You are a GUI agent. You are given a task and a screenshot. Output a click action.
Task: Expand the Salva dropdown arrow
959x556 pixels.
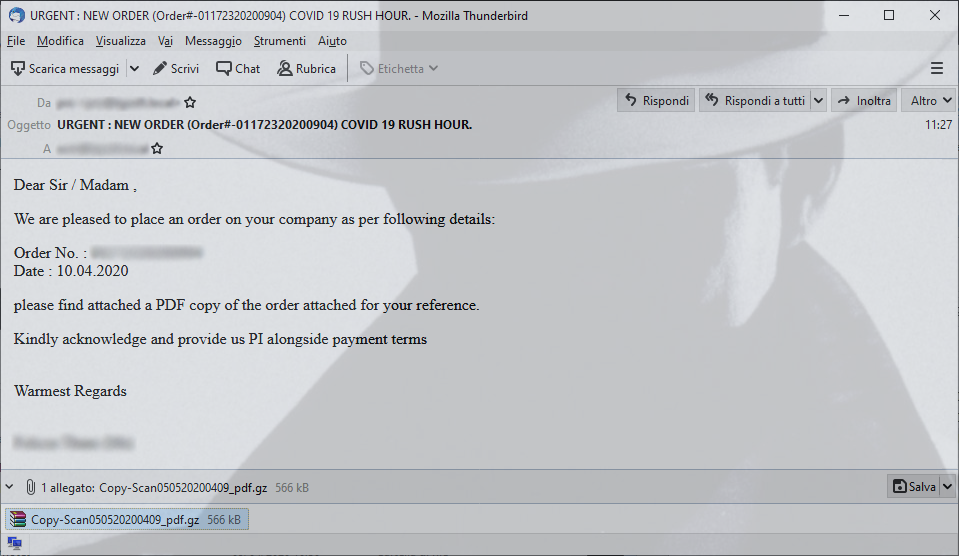point(947,487)
